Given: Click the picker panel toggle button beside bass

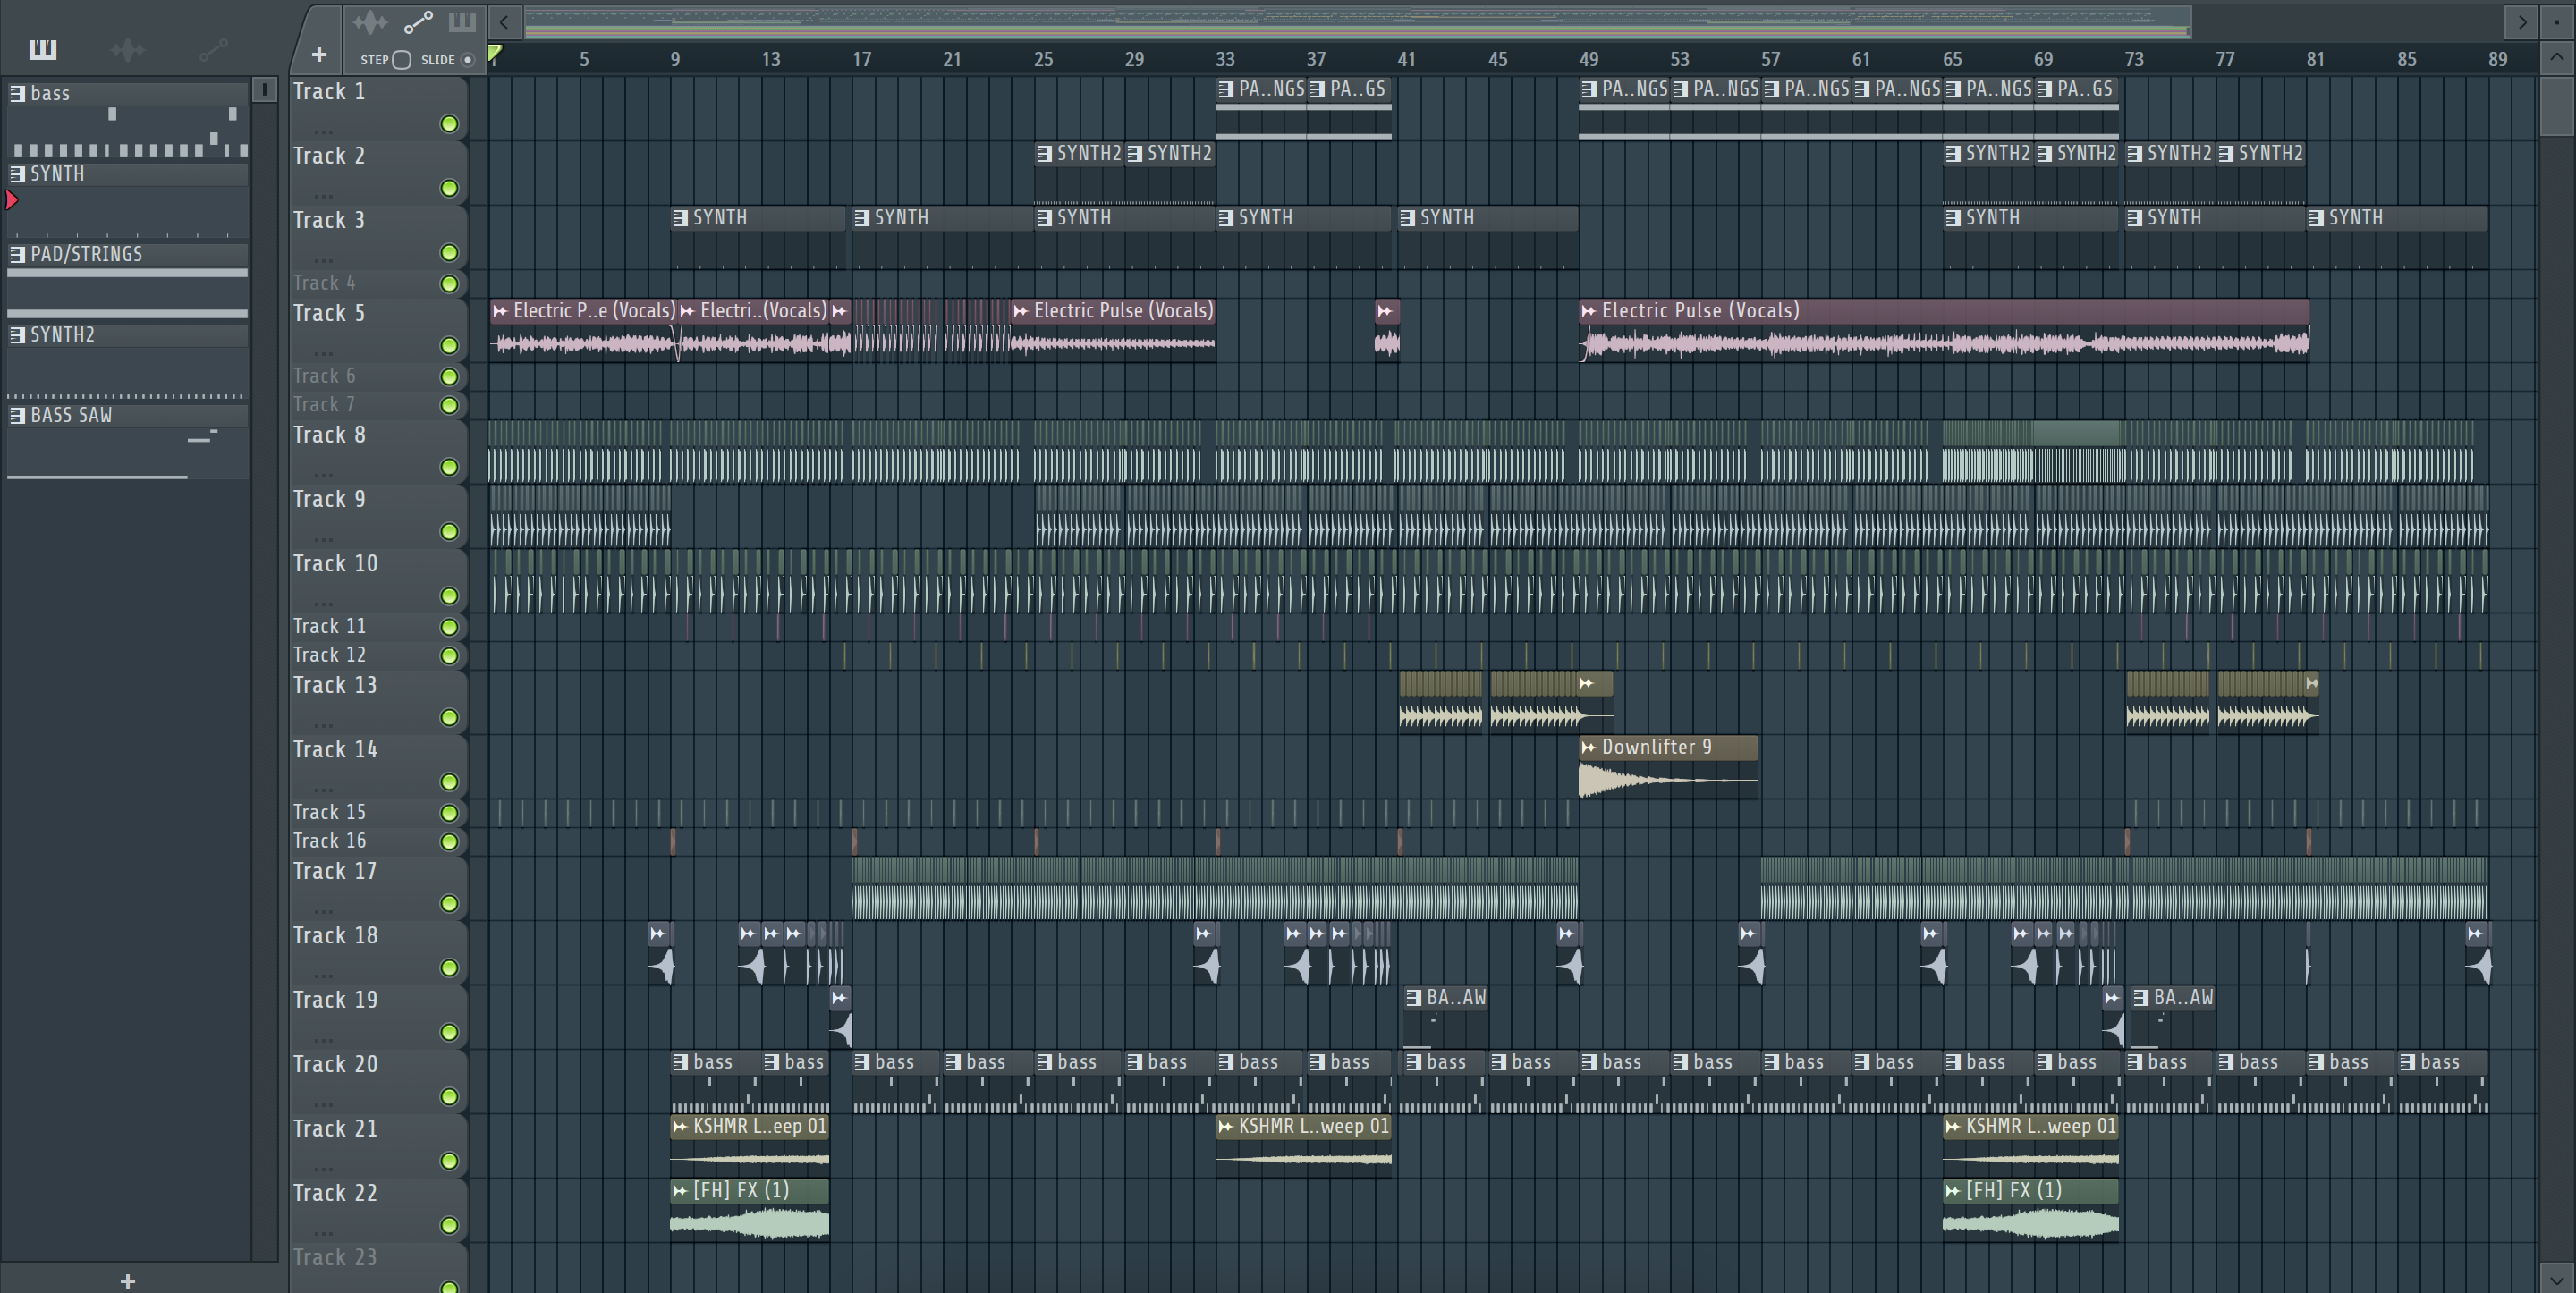Looking at the screenshot, I should pos(264,90).
